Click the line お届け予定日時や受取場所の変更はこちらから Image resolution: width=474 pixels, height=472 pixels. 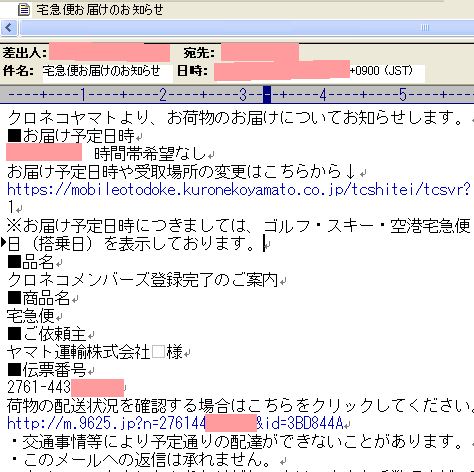click(182, 172)
